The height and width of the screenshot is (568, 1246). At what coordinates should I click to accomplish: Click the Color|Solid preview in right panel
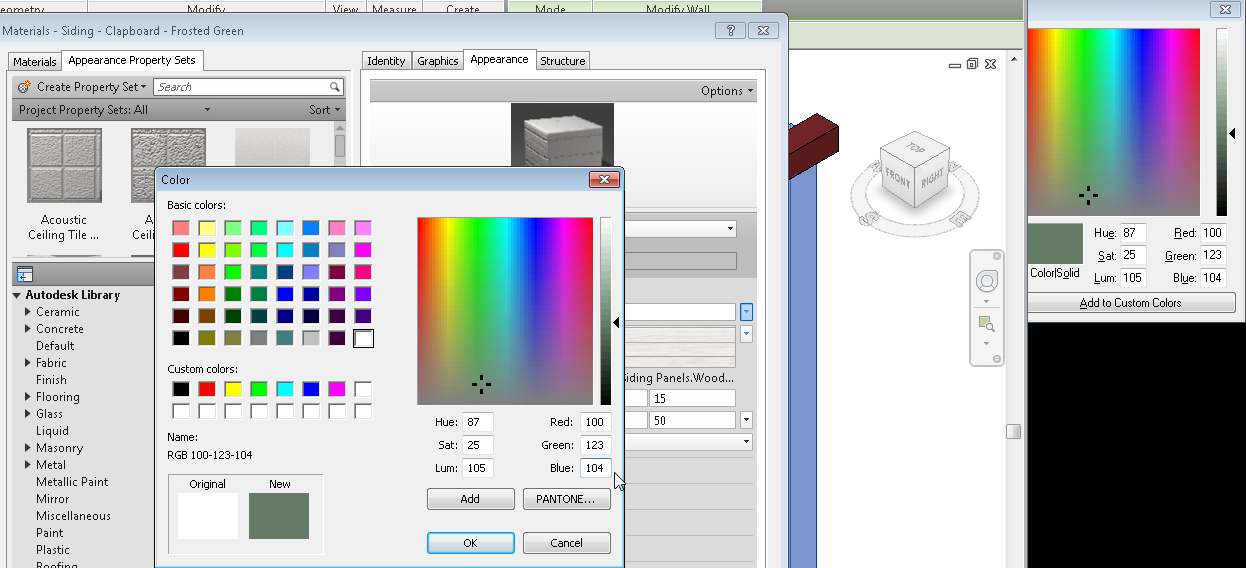1055,244
